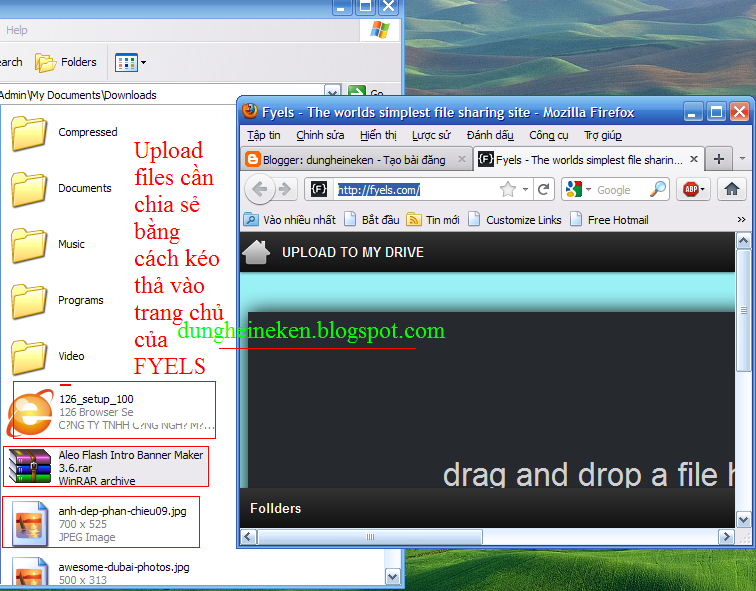Click the Views icon in the Explorer toolbar
The height and width of the screenshot is (591, 756).
coord(126,63)
